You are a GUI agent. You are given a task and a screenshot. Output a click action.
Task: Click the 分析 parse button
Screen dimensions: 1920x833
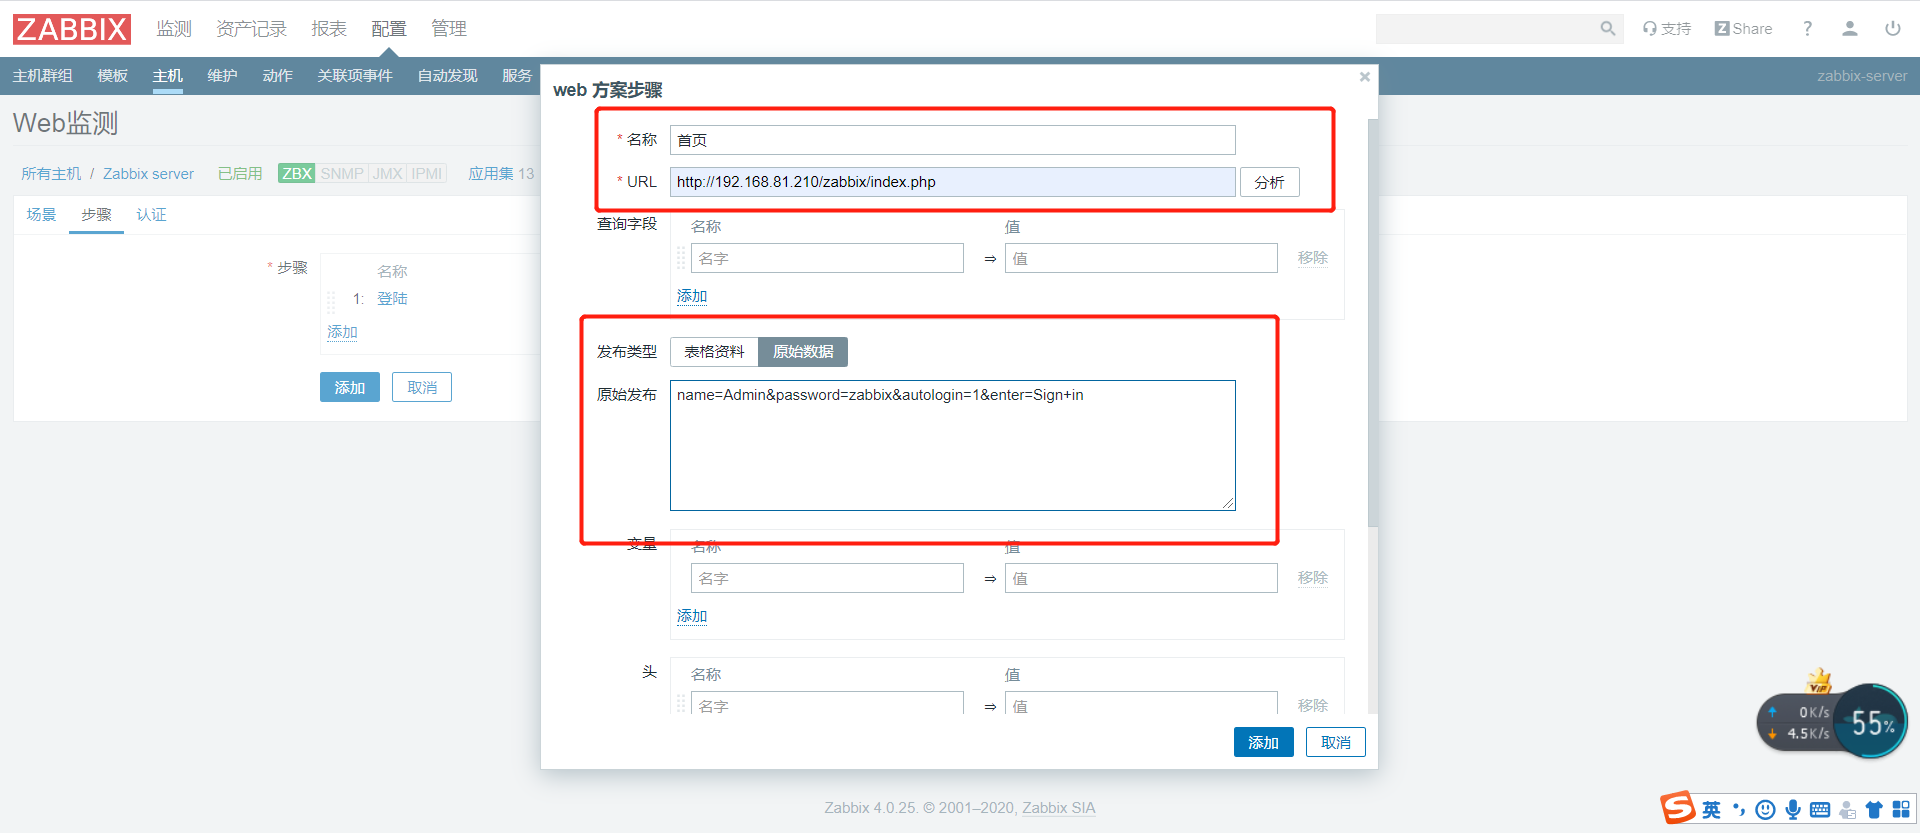1270,182
